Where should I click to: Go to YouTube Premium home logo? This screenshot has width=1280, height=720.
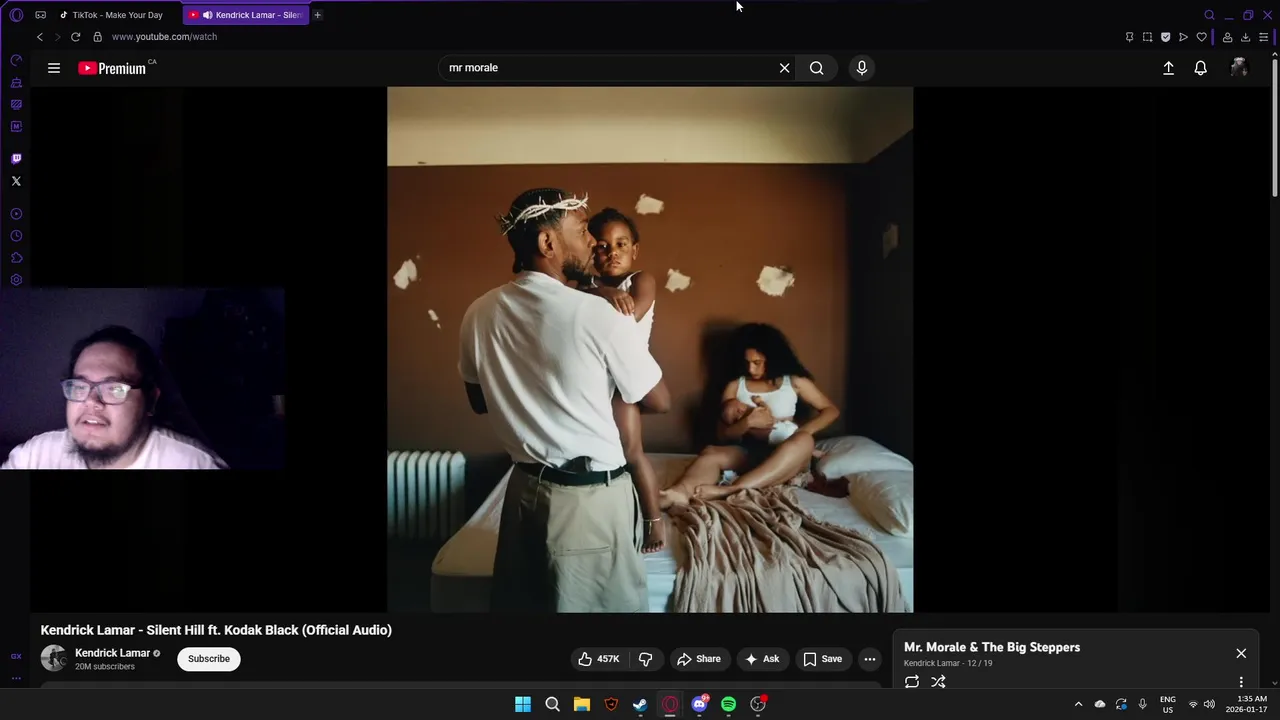(x=112, y=68)
